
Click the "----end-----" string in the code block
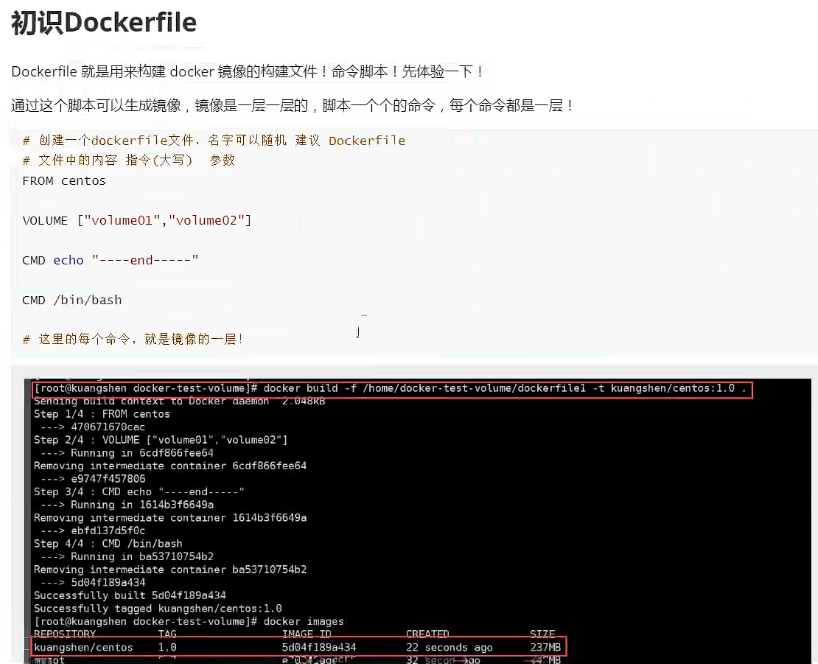(145, 260)
